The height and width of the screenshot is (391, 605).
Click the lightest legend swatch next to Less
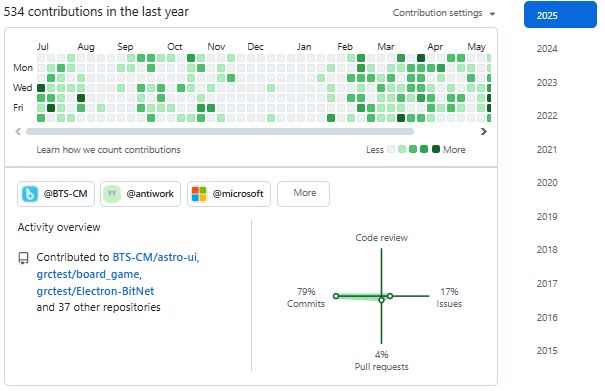(x=391, y=149)
